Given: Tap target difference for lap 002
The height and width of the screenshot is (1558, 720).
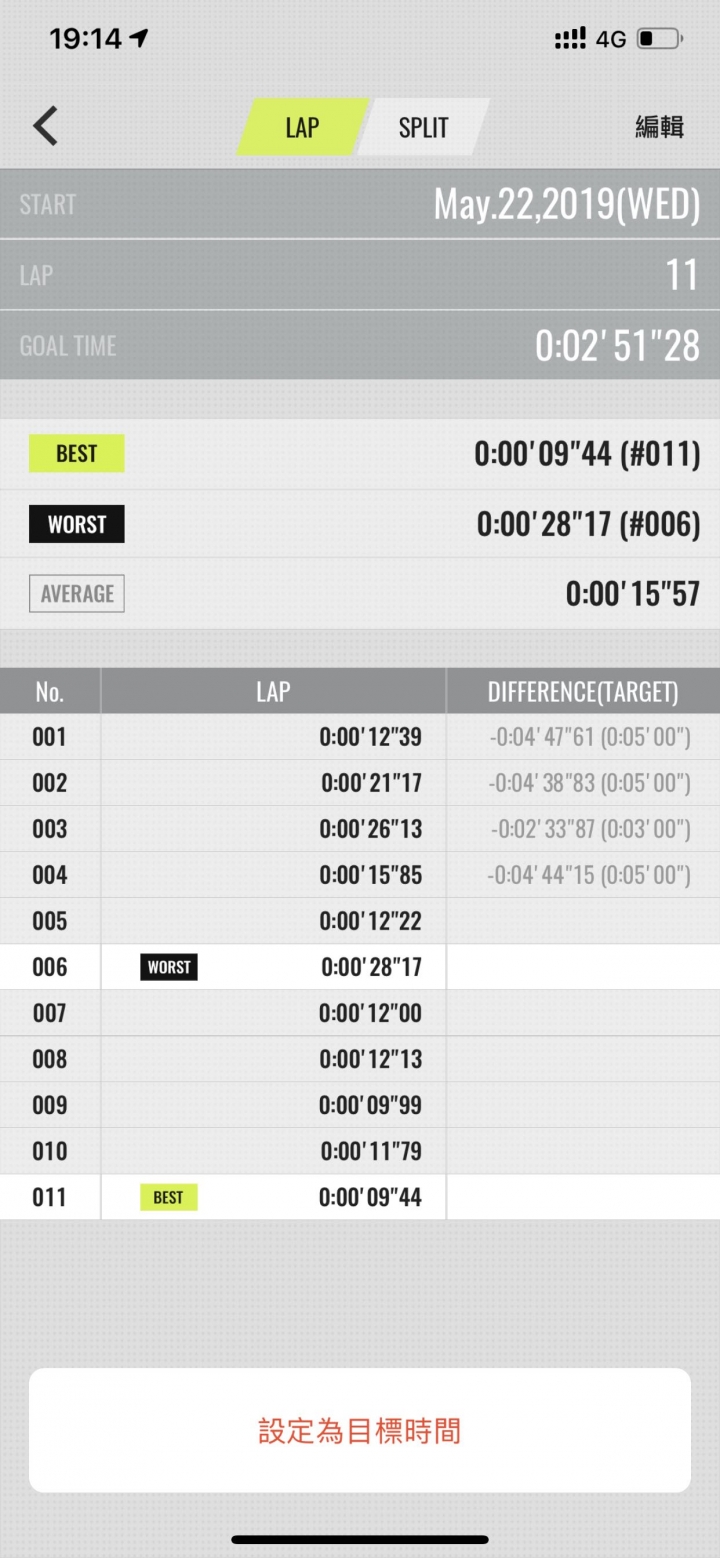Looking at the screenshot, I should pyautogui.click(x=589, y=783).
